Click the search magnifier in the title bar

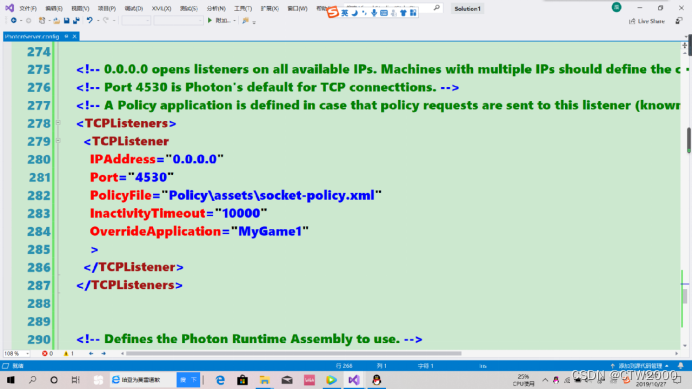pos(437,8)
